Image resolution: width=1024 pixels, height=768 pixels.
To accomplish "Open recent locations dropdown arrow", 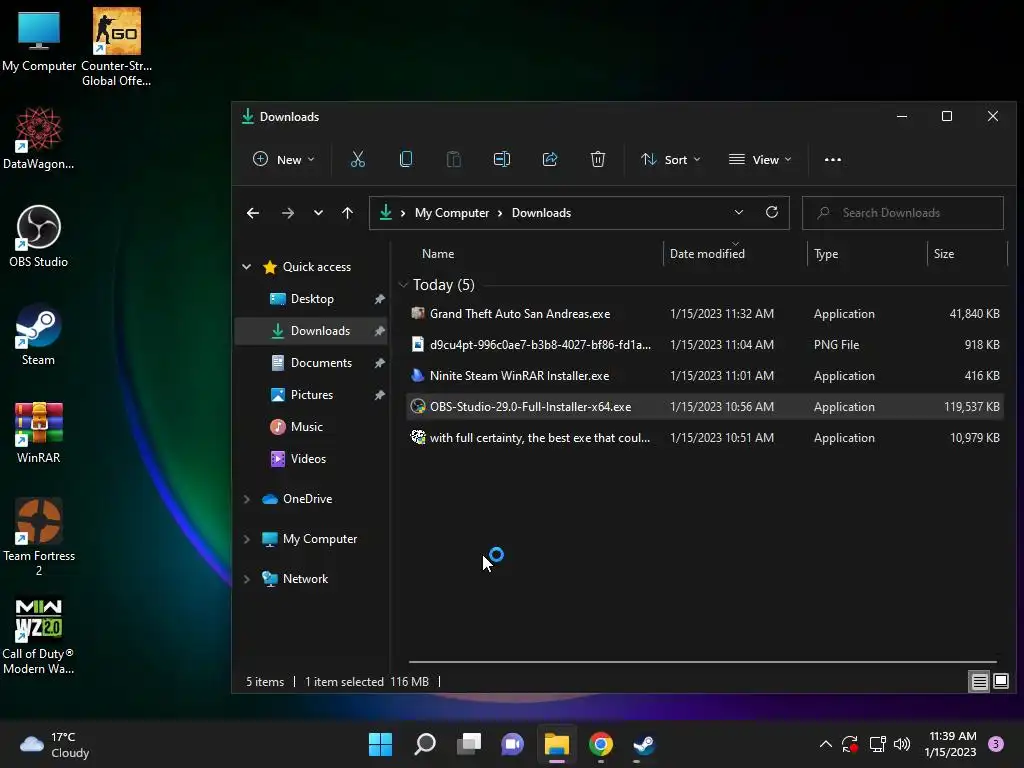I will click(x=318, y=213).
